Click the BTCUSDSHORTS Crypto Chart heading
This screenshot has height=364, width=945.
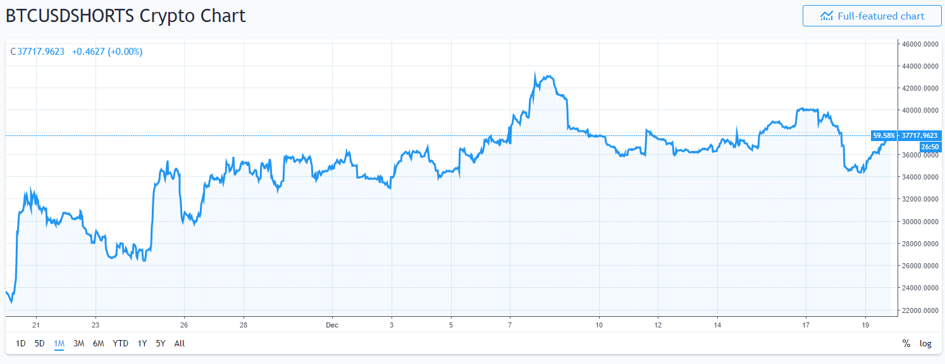click(x=125, y=16)
